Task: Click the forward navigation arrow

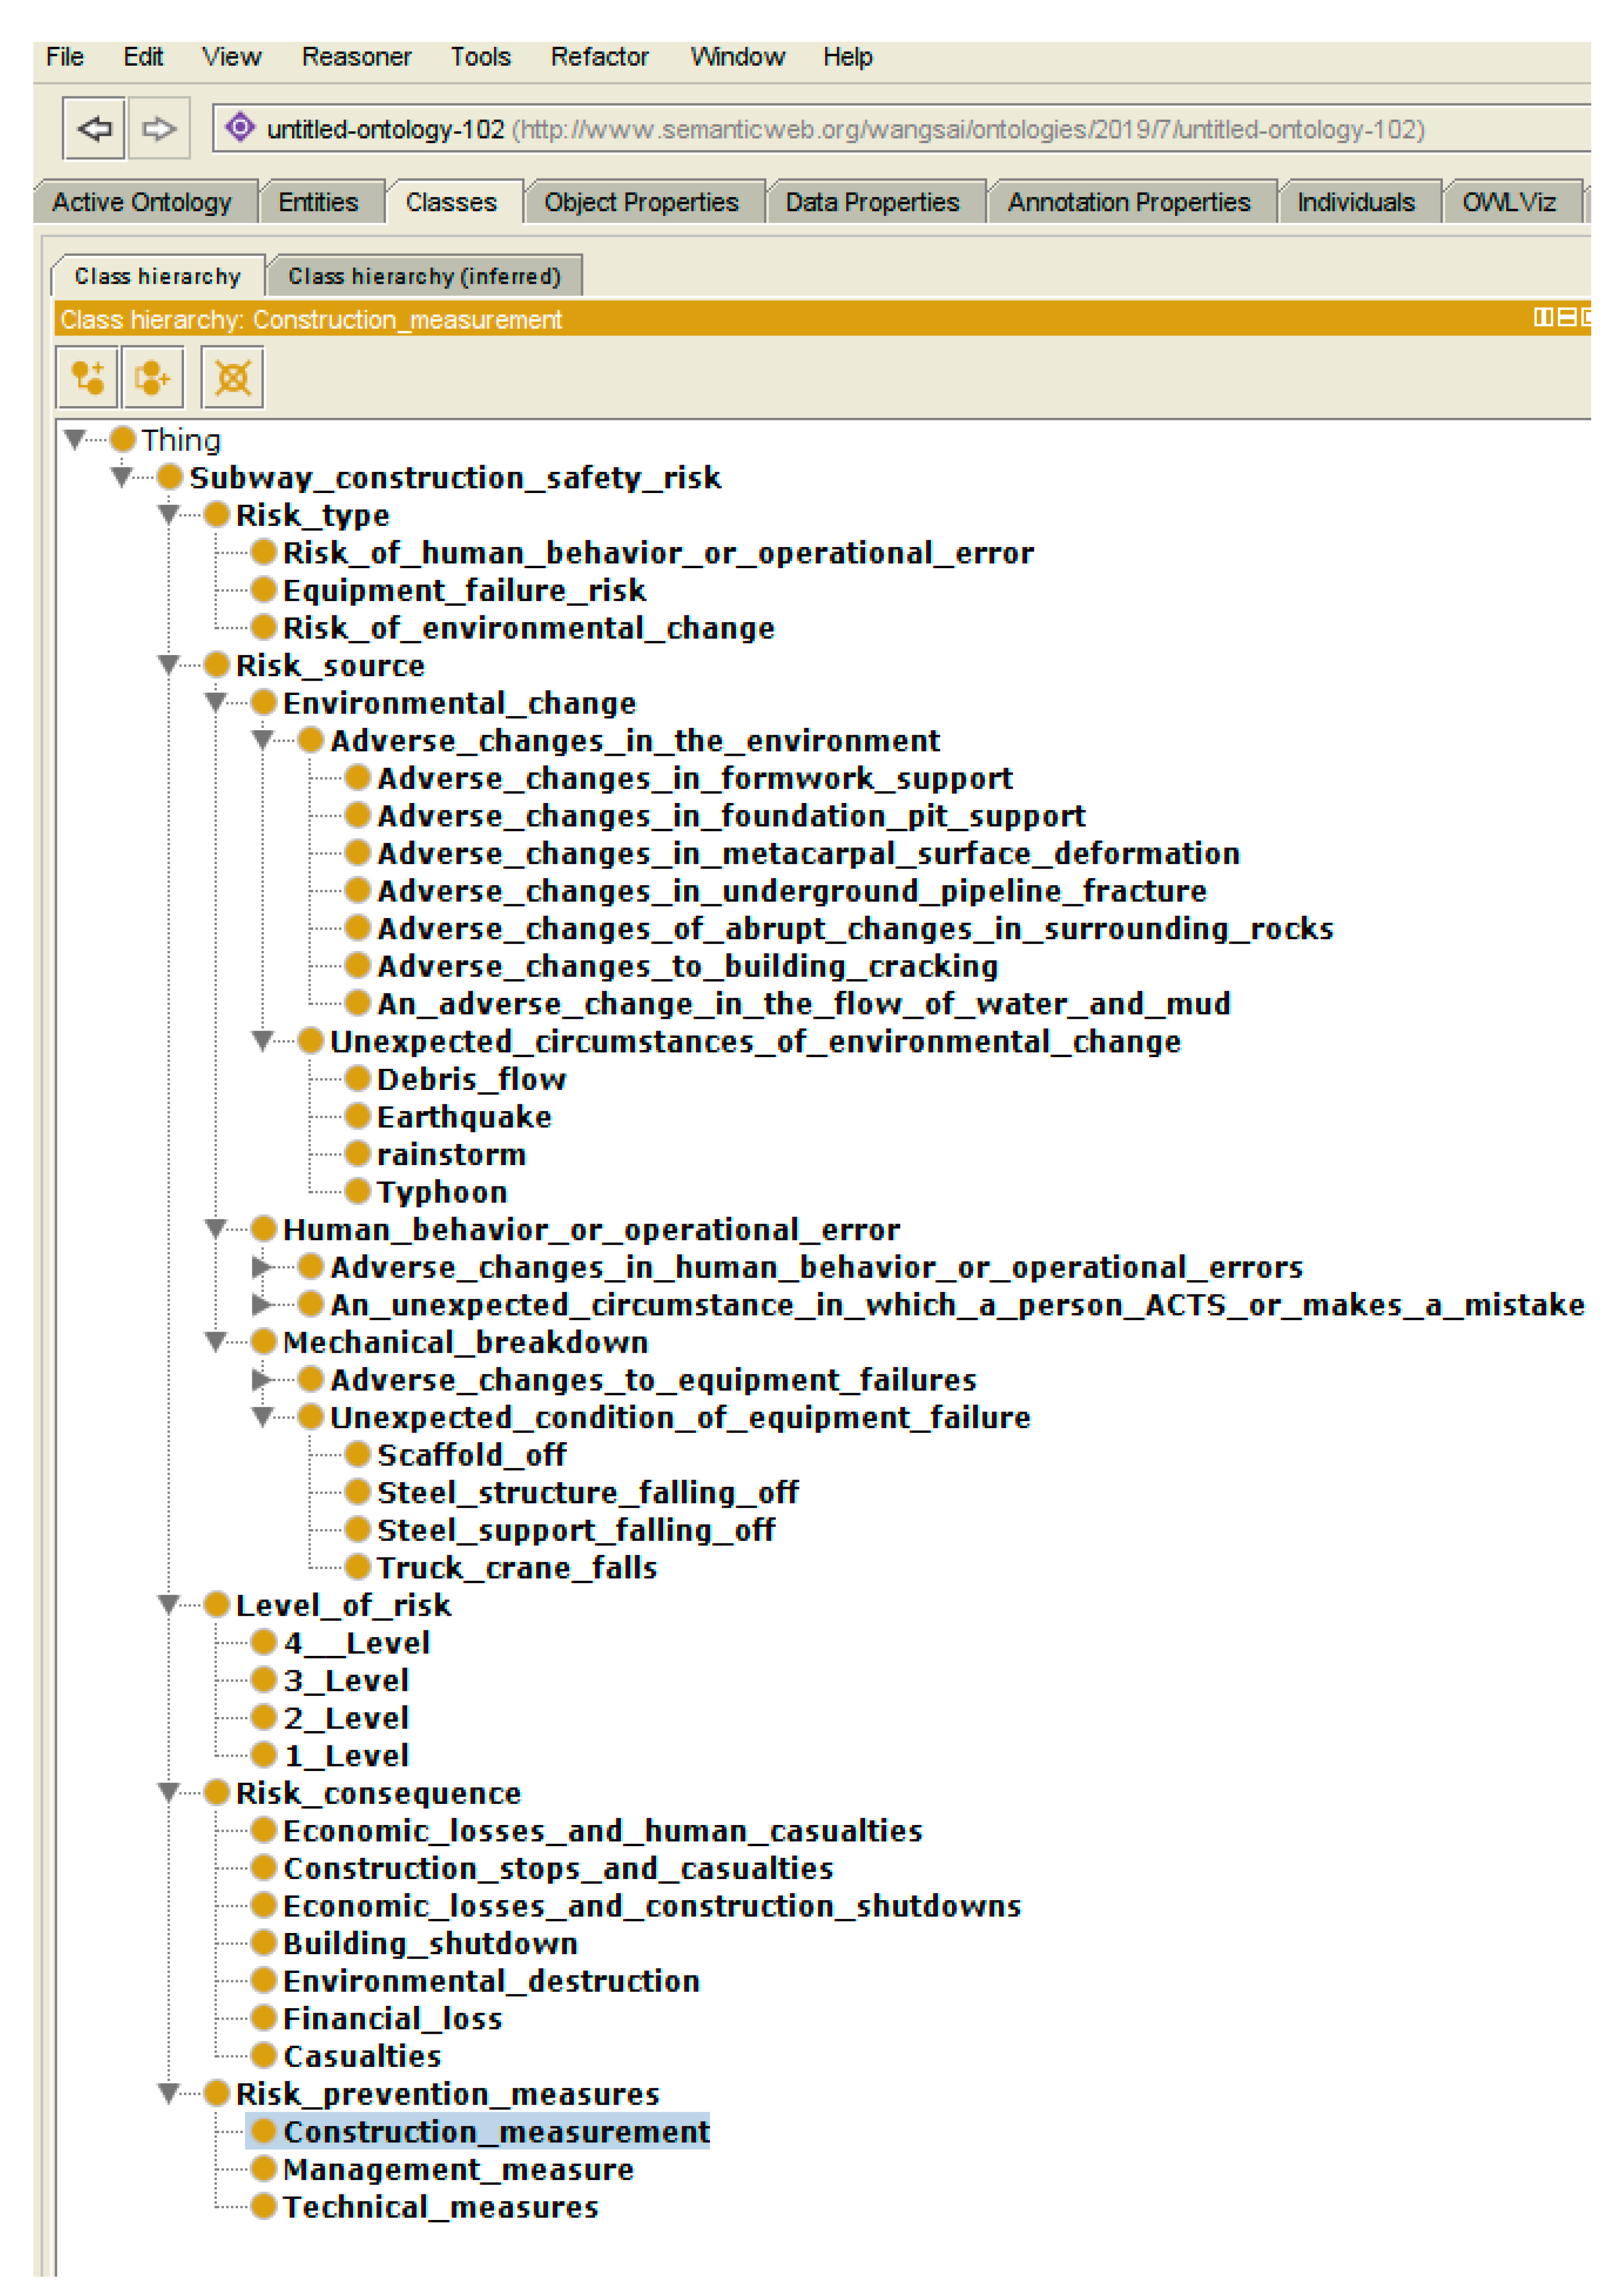Action: [158, 128]
